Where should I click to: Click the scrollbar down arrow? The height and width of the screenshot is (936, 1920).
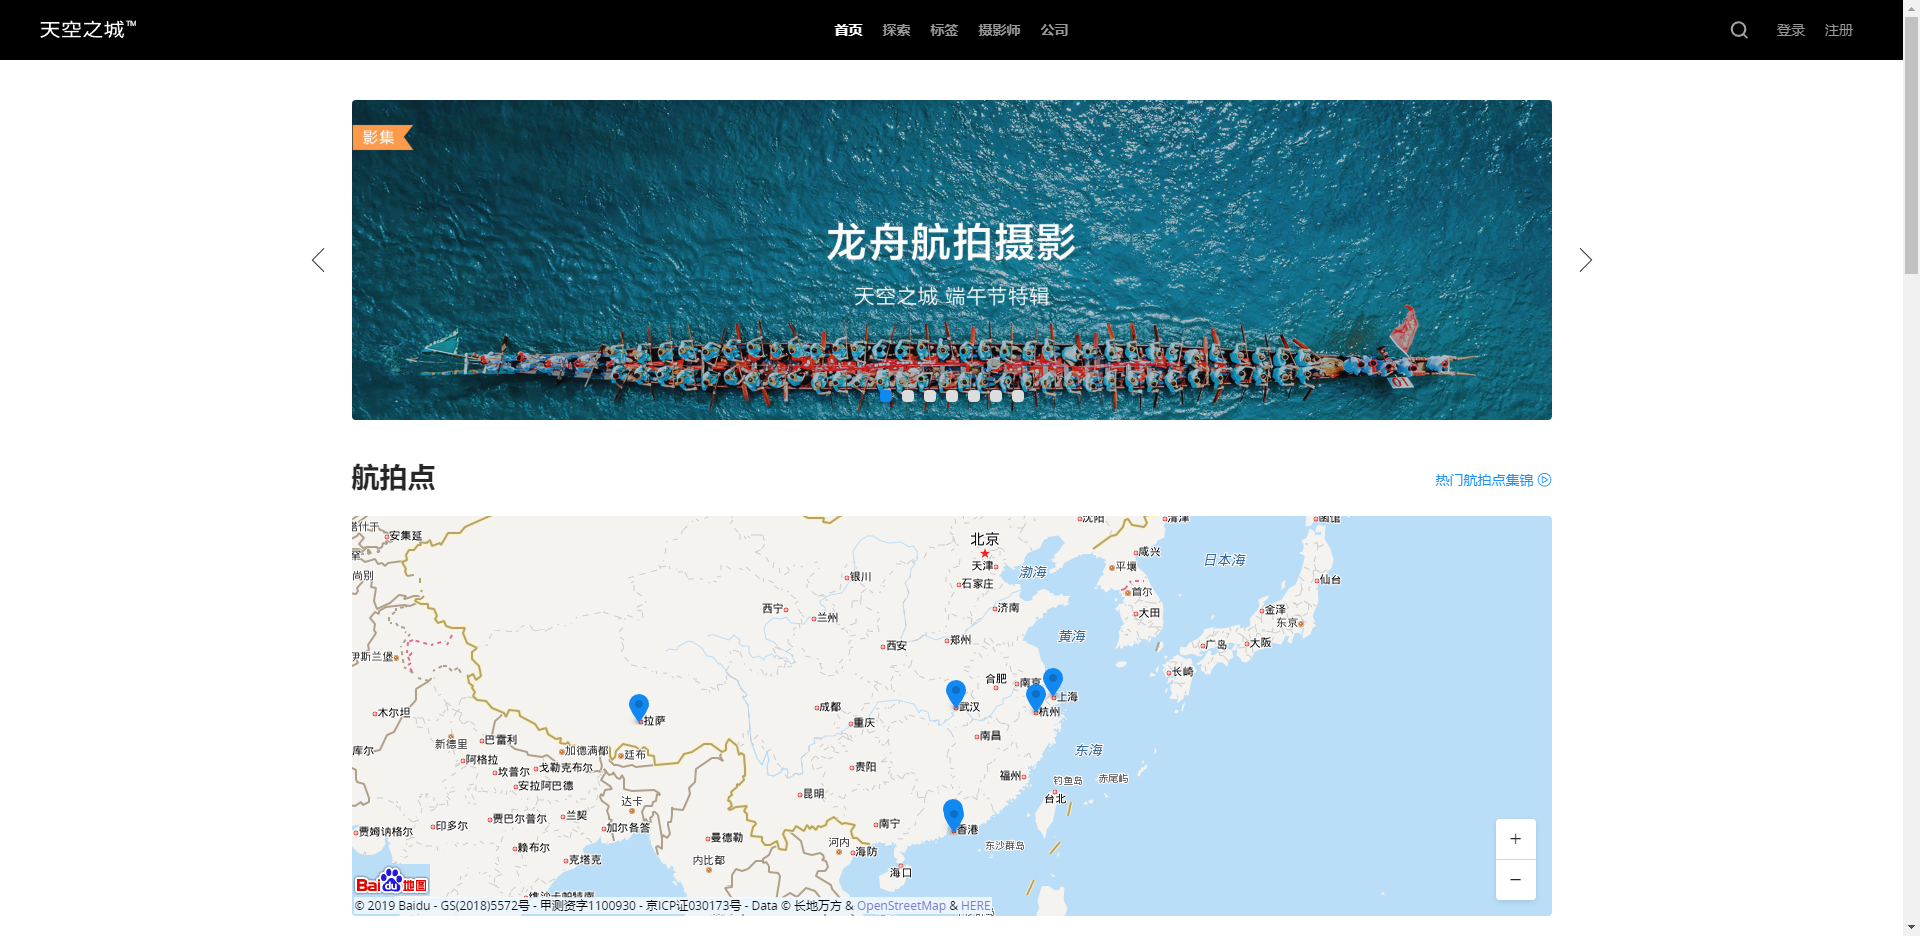click(1911, 927)
